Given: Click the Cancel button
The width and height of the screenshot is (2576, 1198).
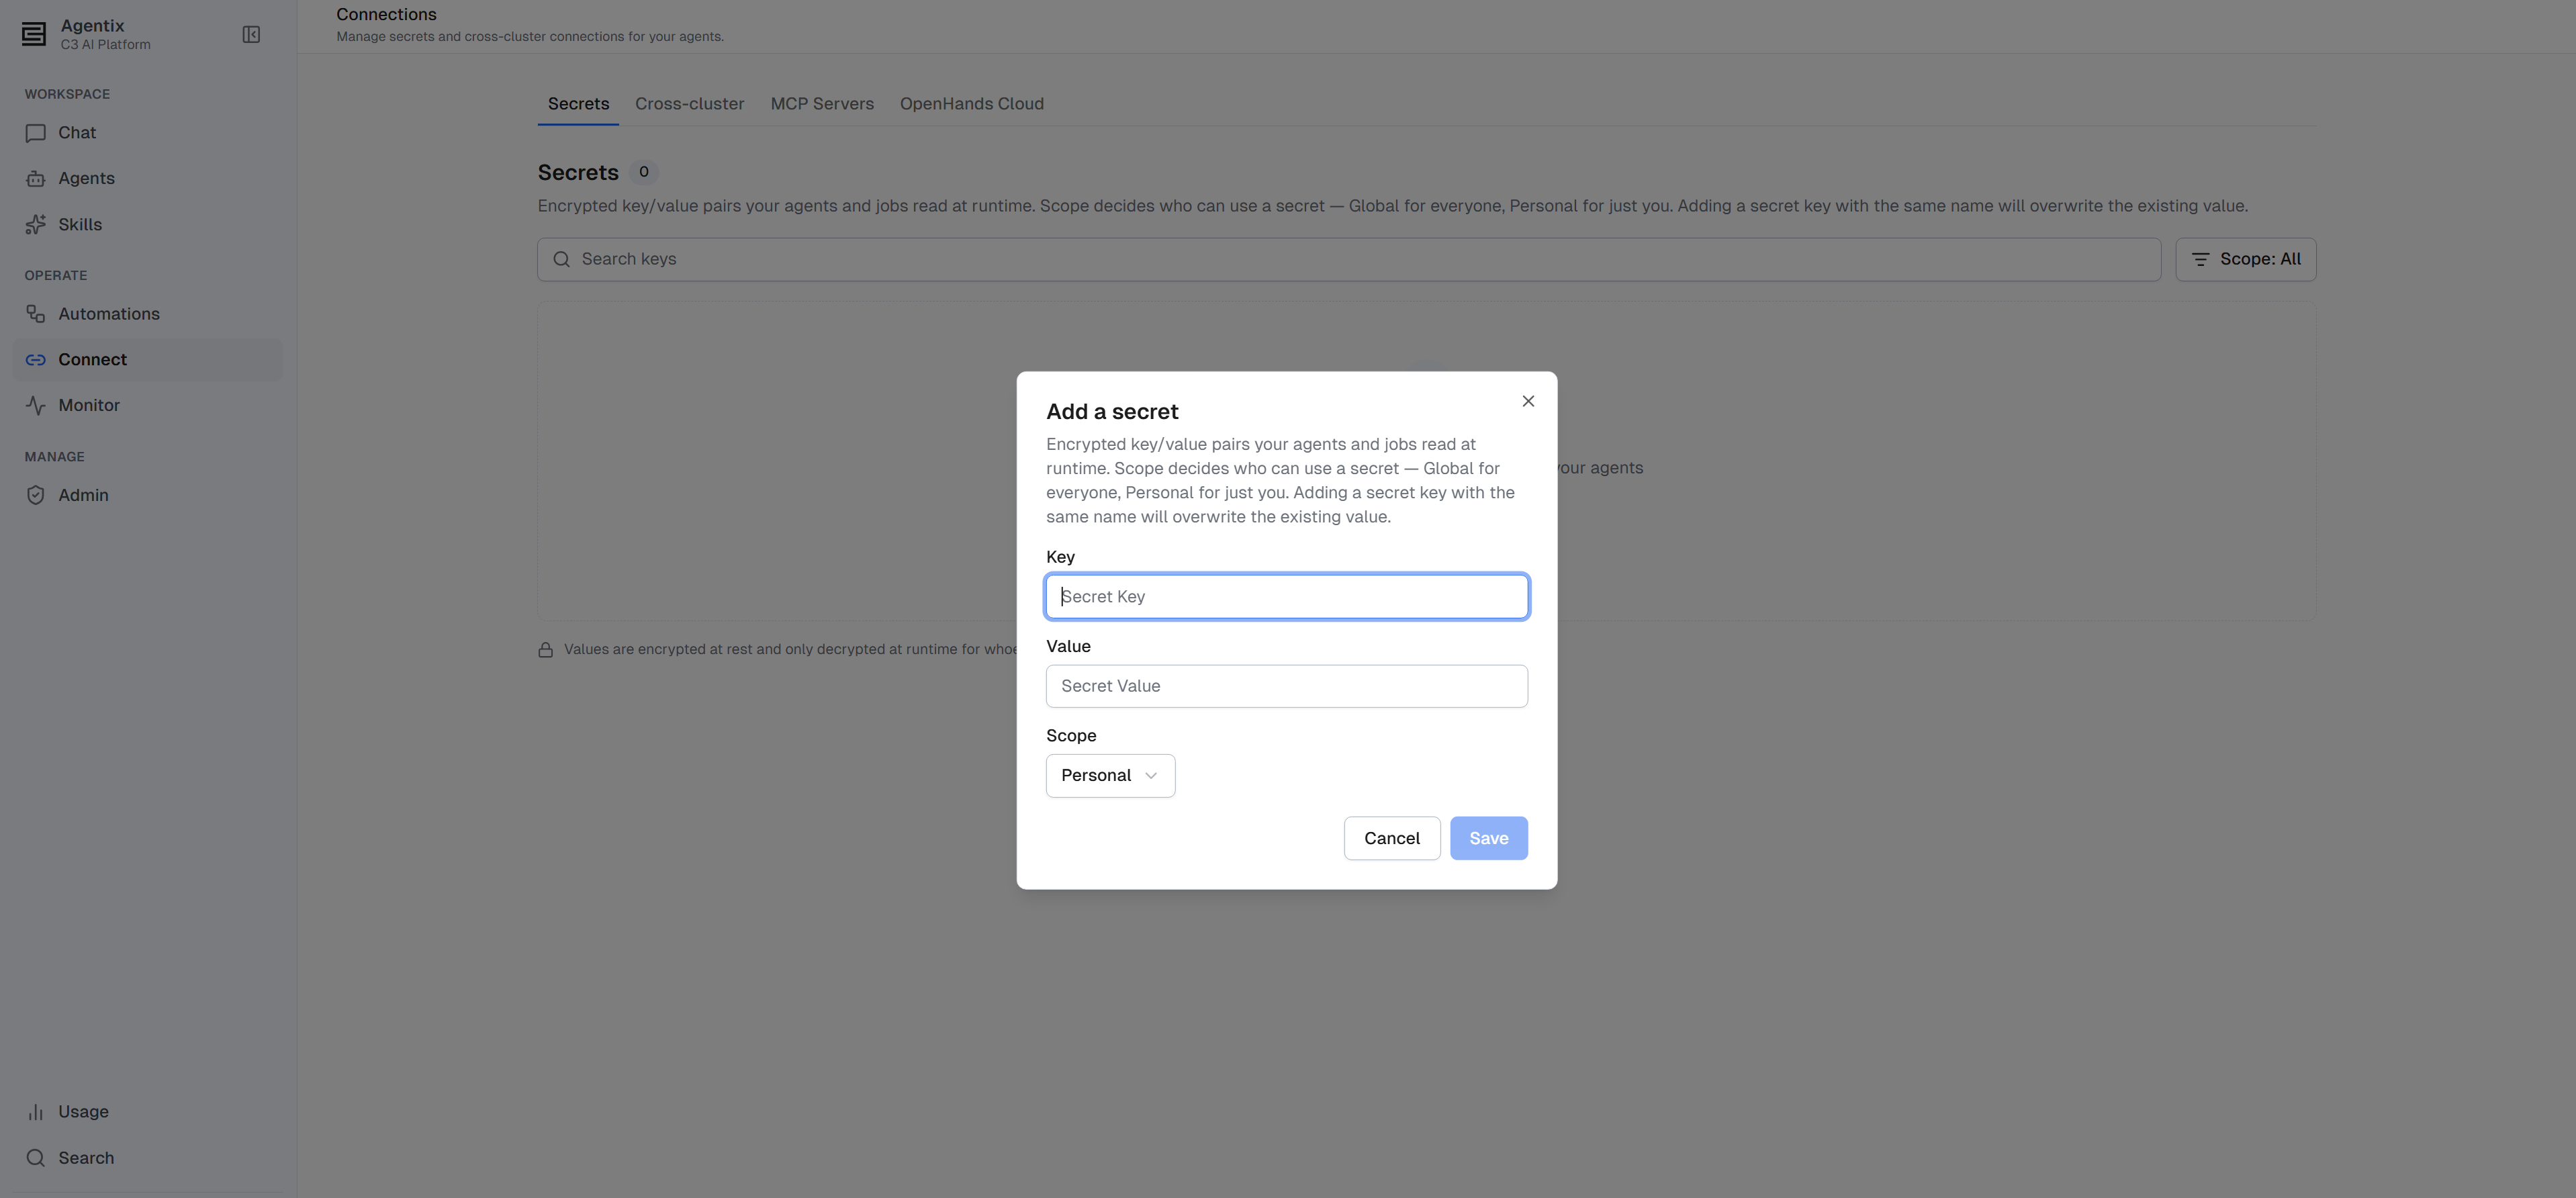Looking at the screenshot, I should click(x=1391, y=838).
